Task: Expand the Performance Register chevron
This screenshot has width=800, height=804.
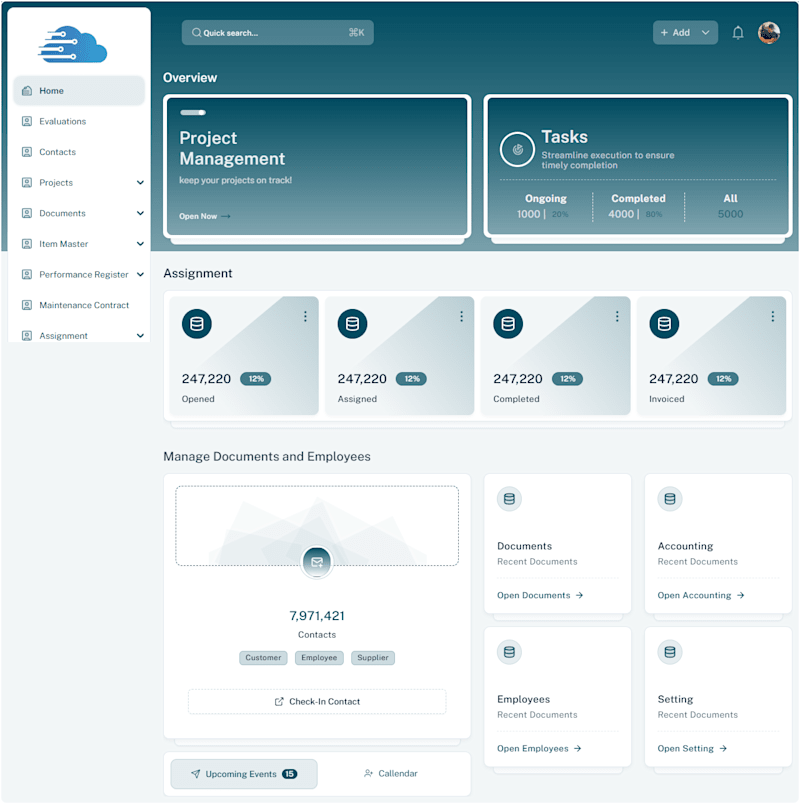Action: [140, 274]
